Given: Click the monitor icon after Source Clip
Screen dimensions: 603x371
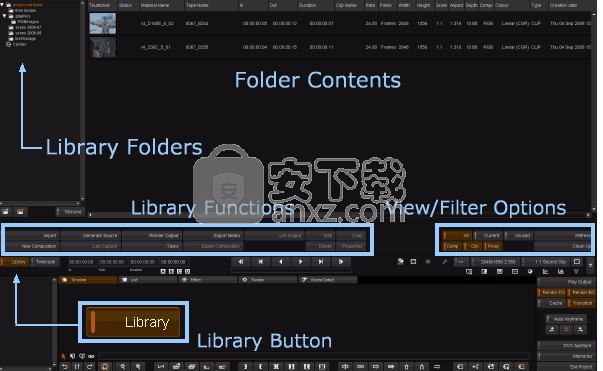Looking at the screenshot, I should click(x=577, y=262).
